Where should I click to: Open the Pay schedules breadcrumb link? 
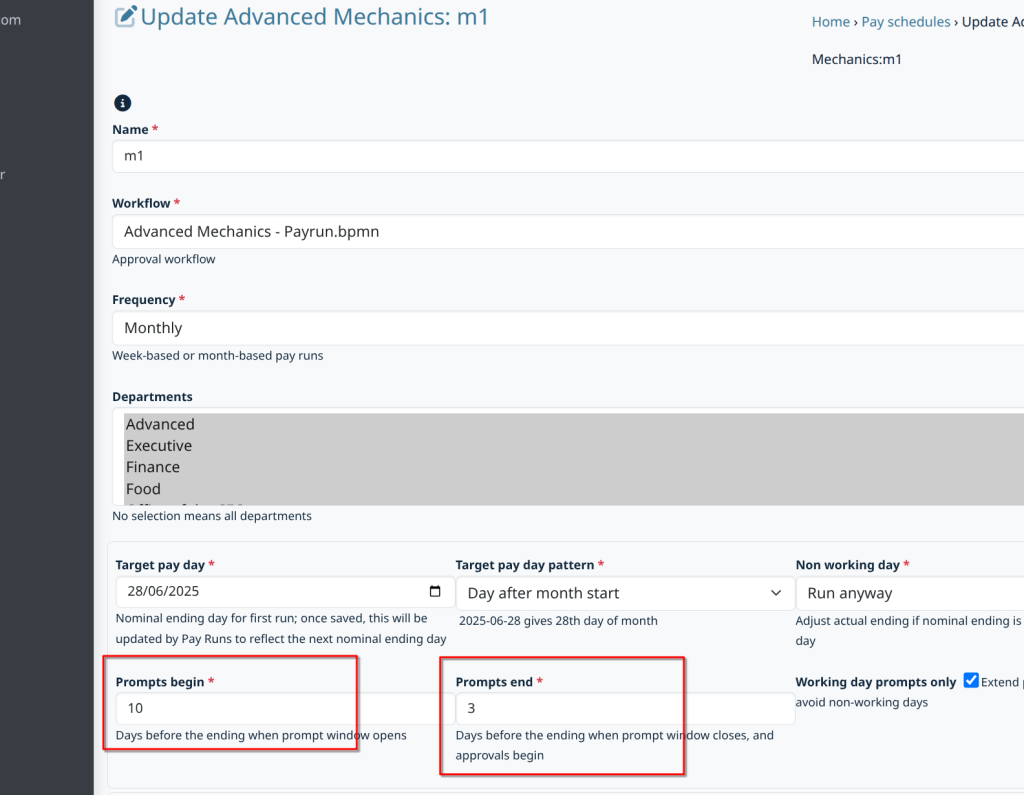point(905,22)
